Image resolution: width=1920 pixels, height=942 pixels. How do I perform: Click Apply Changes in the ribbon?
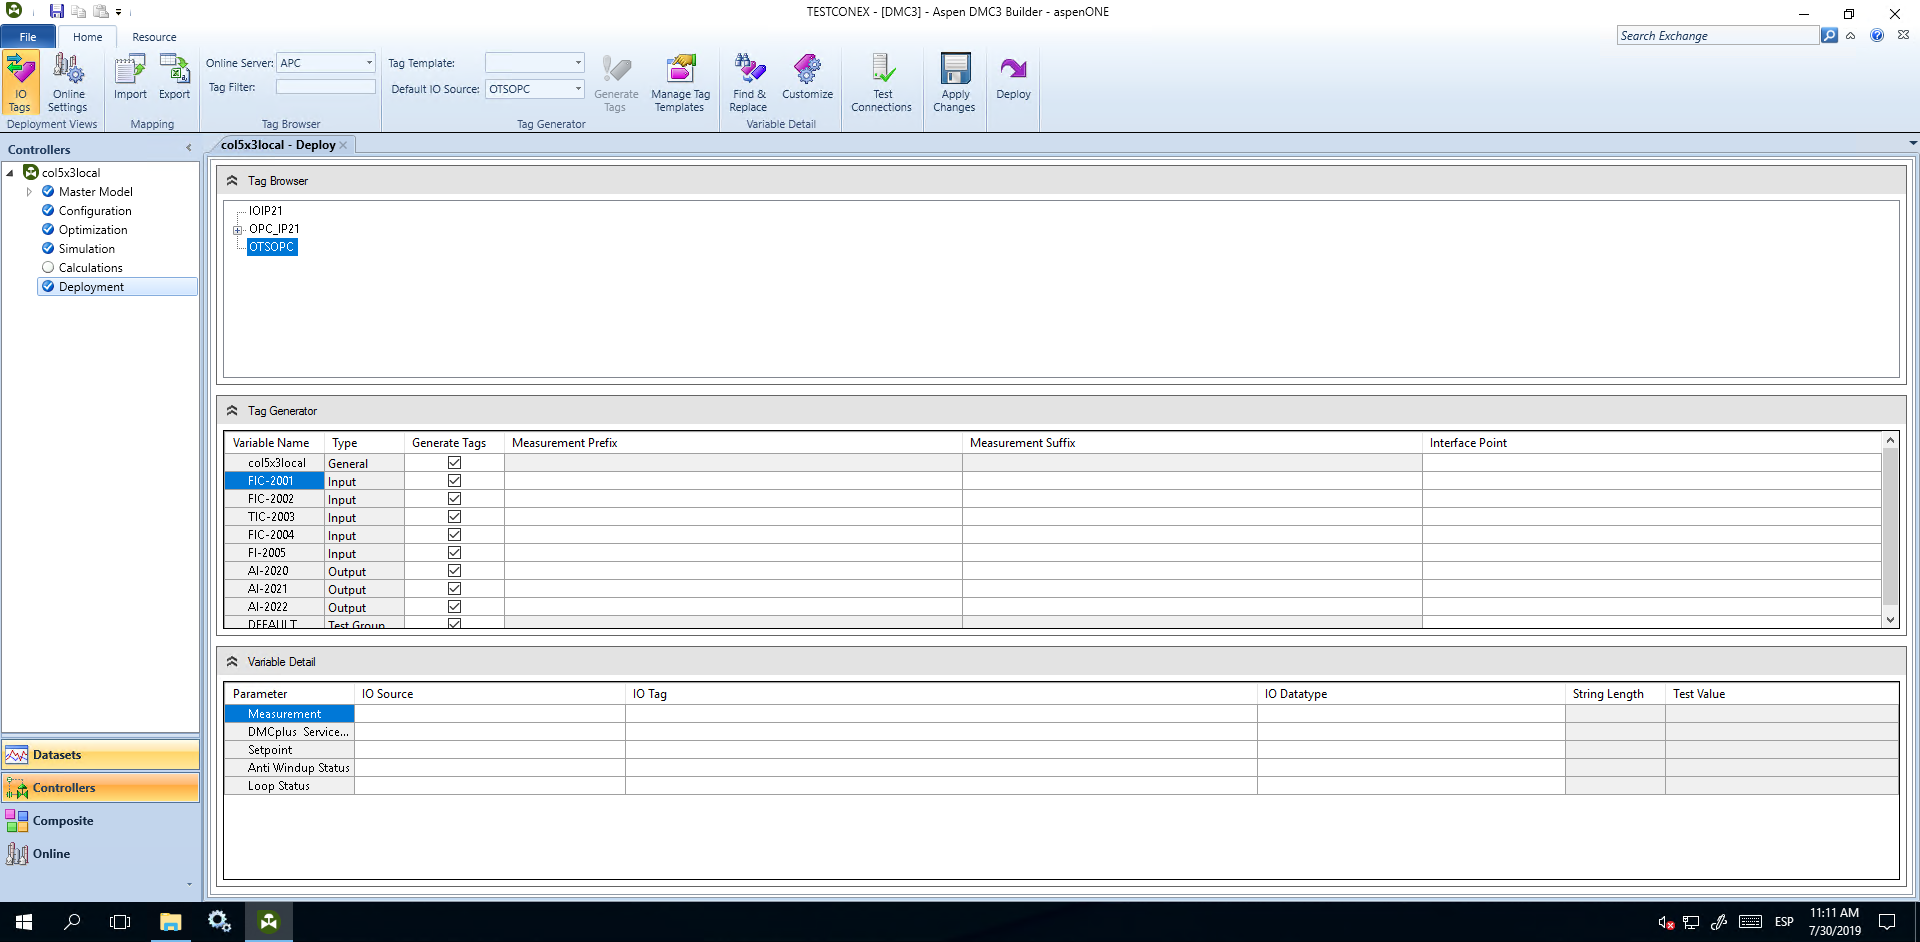point(955,83)
